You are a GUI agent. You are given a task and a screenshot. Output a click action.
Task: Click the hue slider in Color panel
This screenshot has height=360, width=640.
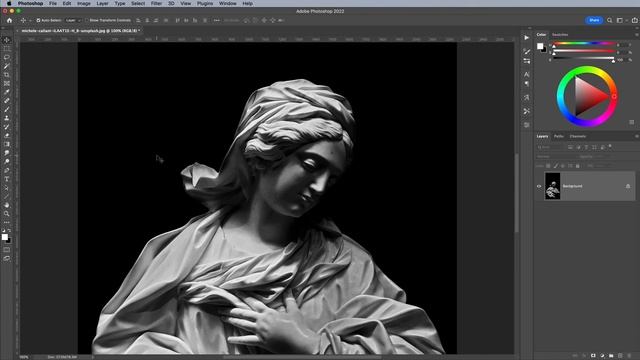(x=584, y=43)
